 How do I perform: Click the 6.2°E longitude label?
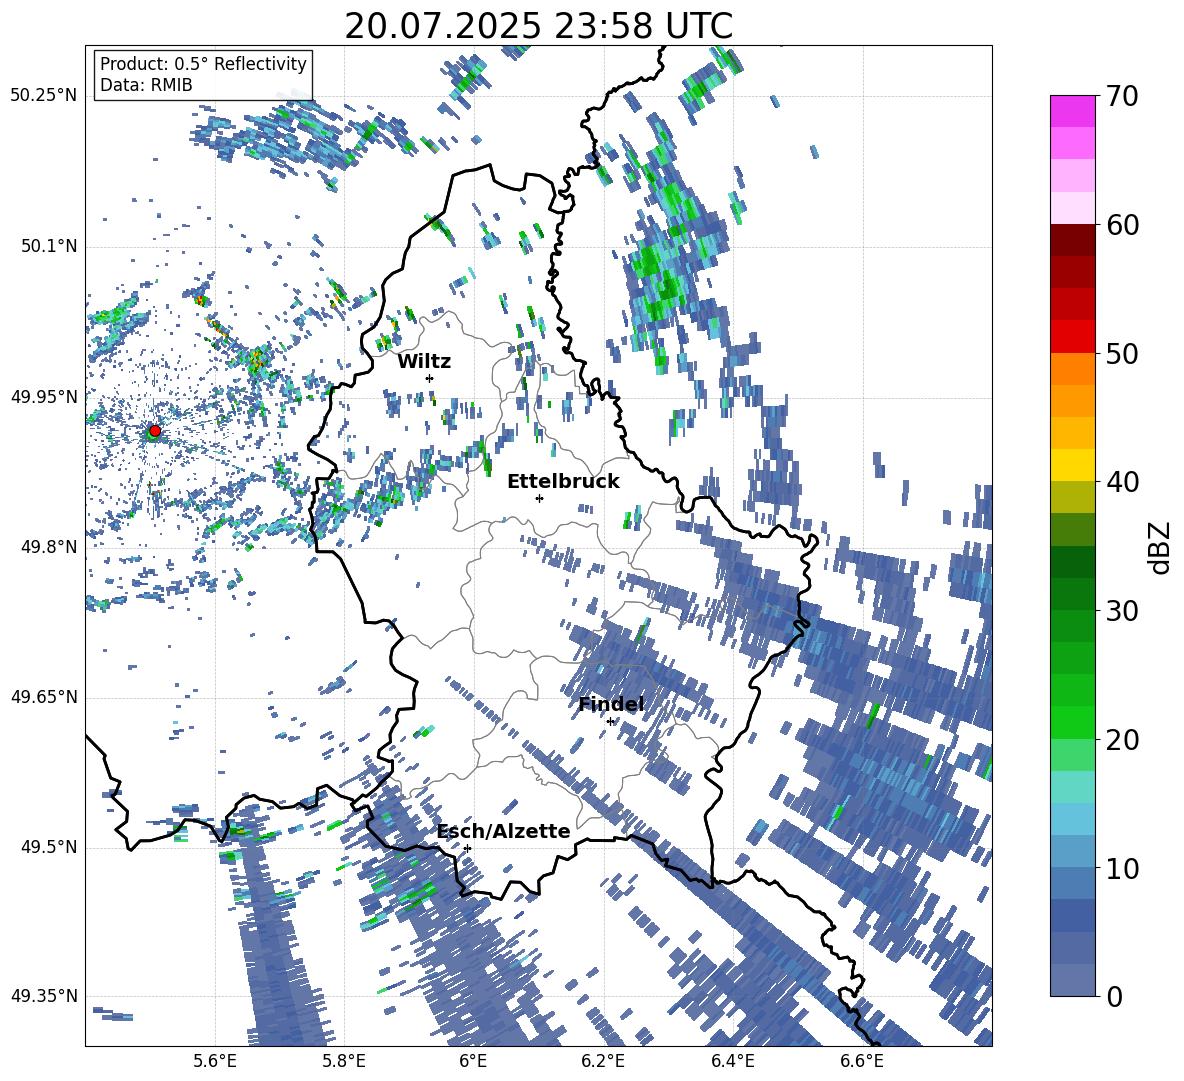click(603, 1061)
